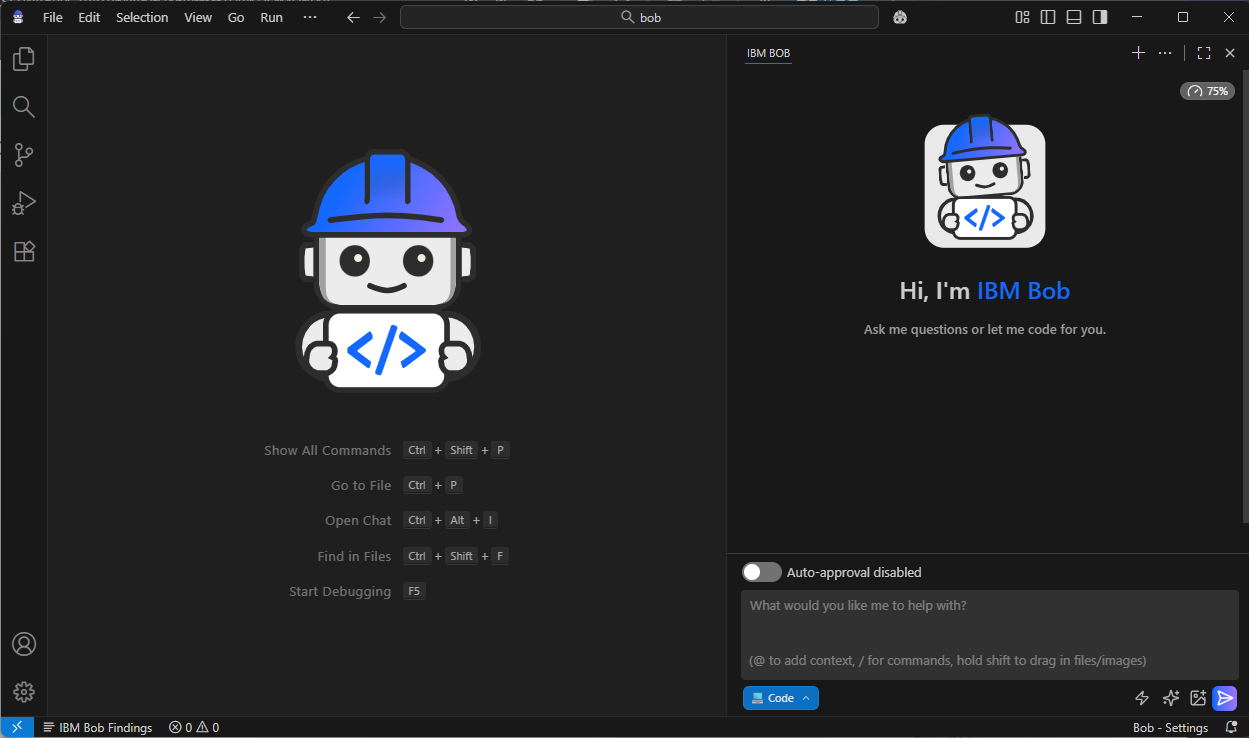Screen dimensions: 1249x738
Task: Open the more actions menu in the Bob panel
Action: [1164, 53]
